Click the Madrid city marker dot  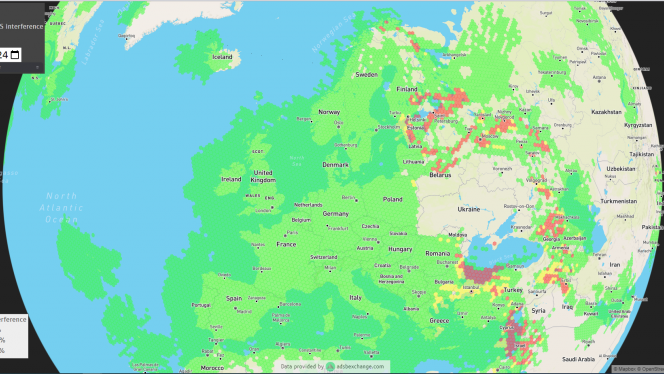pyautogui.click(x=236, y=308)
